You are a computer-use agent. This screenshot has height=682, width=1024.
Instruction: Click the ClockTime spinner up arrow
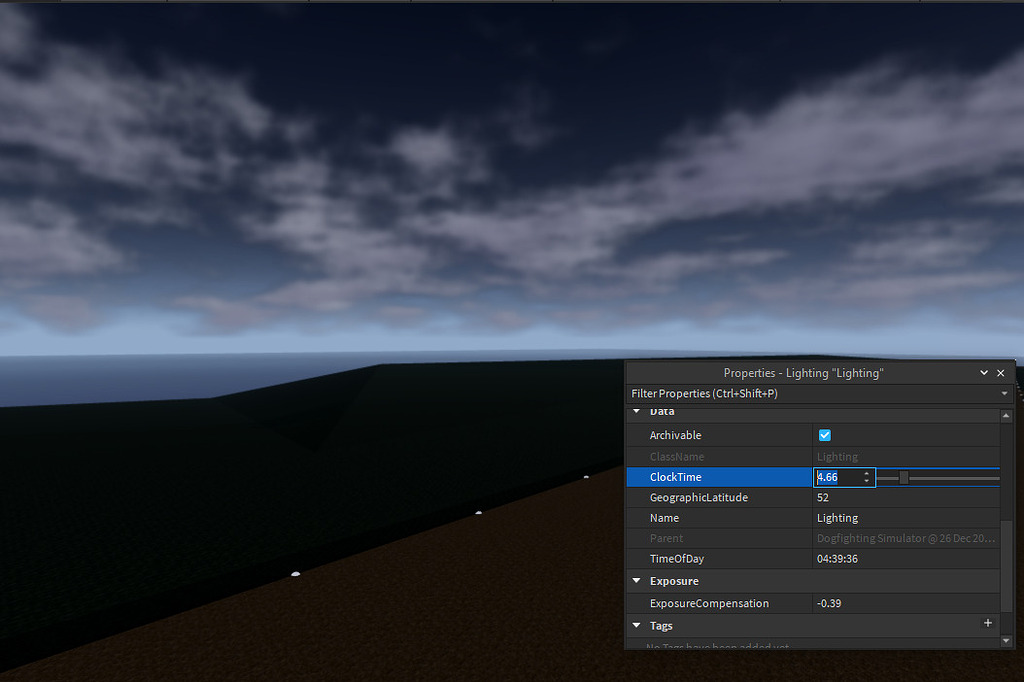(x=866, y=473)
